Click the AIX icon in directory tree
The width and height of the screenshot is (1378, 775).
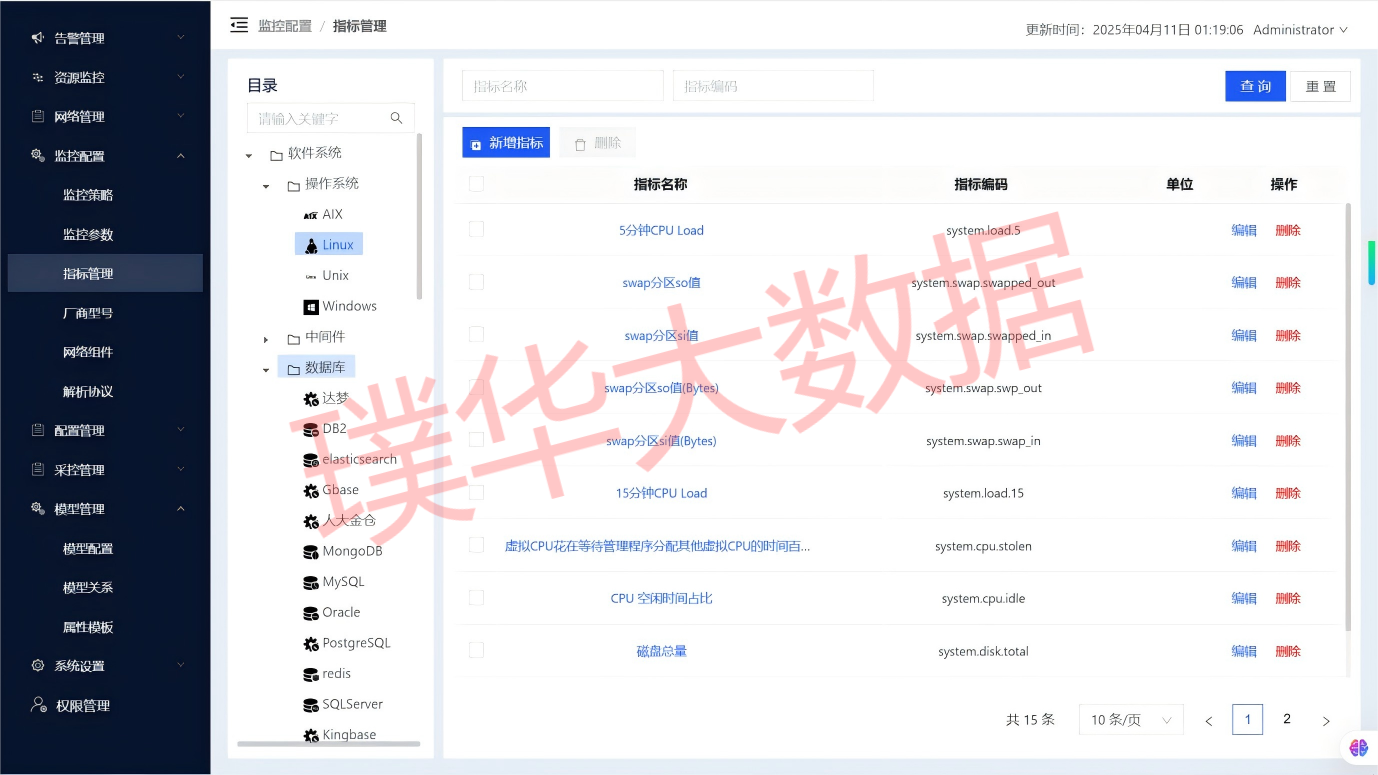click(x=310, y=215)
